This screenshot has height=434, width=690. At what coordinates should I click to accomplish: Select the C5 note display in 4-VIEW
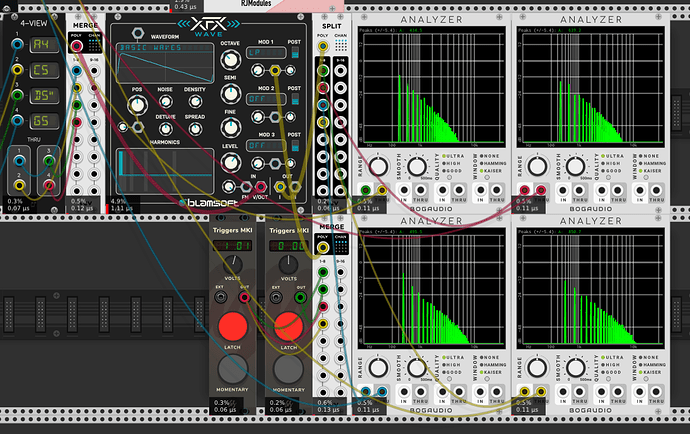(44, 70)
